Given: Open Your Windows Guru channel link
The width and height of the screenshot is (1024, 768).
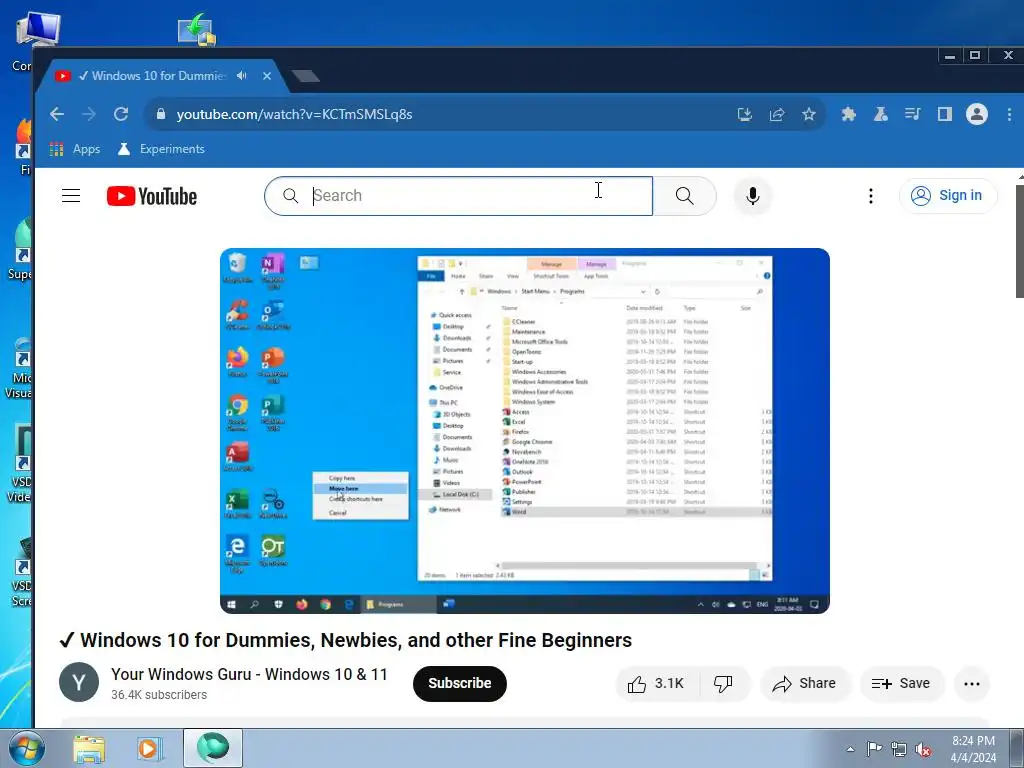Looking at the screenshot, I should (249, 675).
